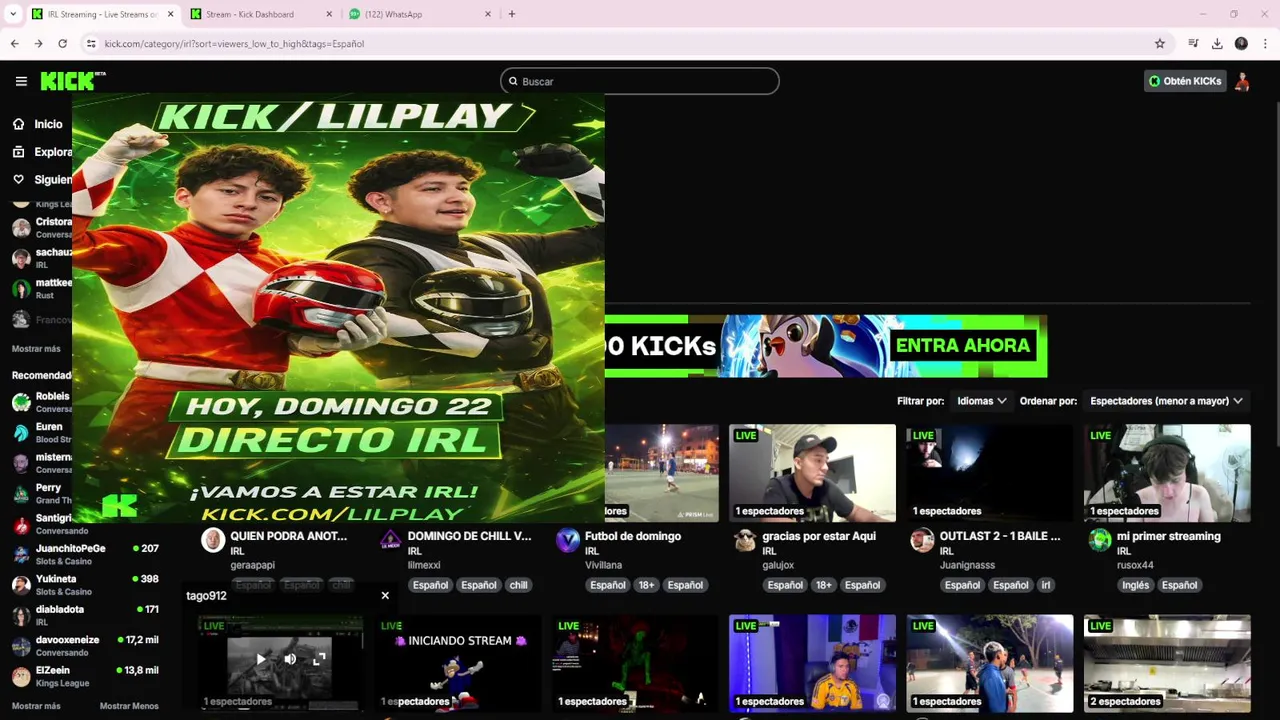1280x720 pixels.
Task: Open the OUTLAST 2 stream thumbnail
Action: tap(989, 473)
